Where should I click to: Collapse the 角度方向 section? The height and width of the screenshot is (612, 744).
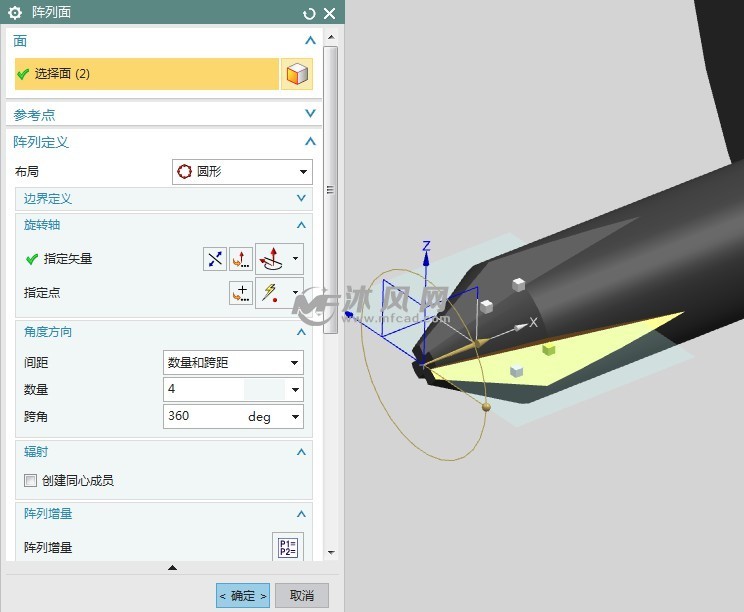click(x=301, y=332)
